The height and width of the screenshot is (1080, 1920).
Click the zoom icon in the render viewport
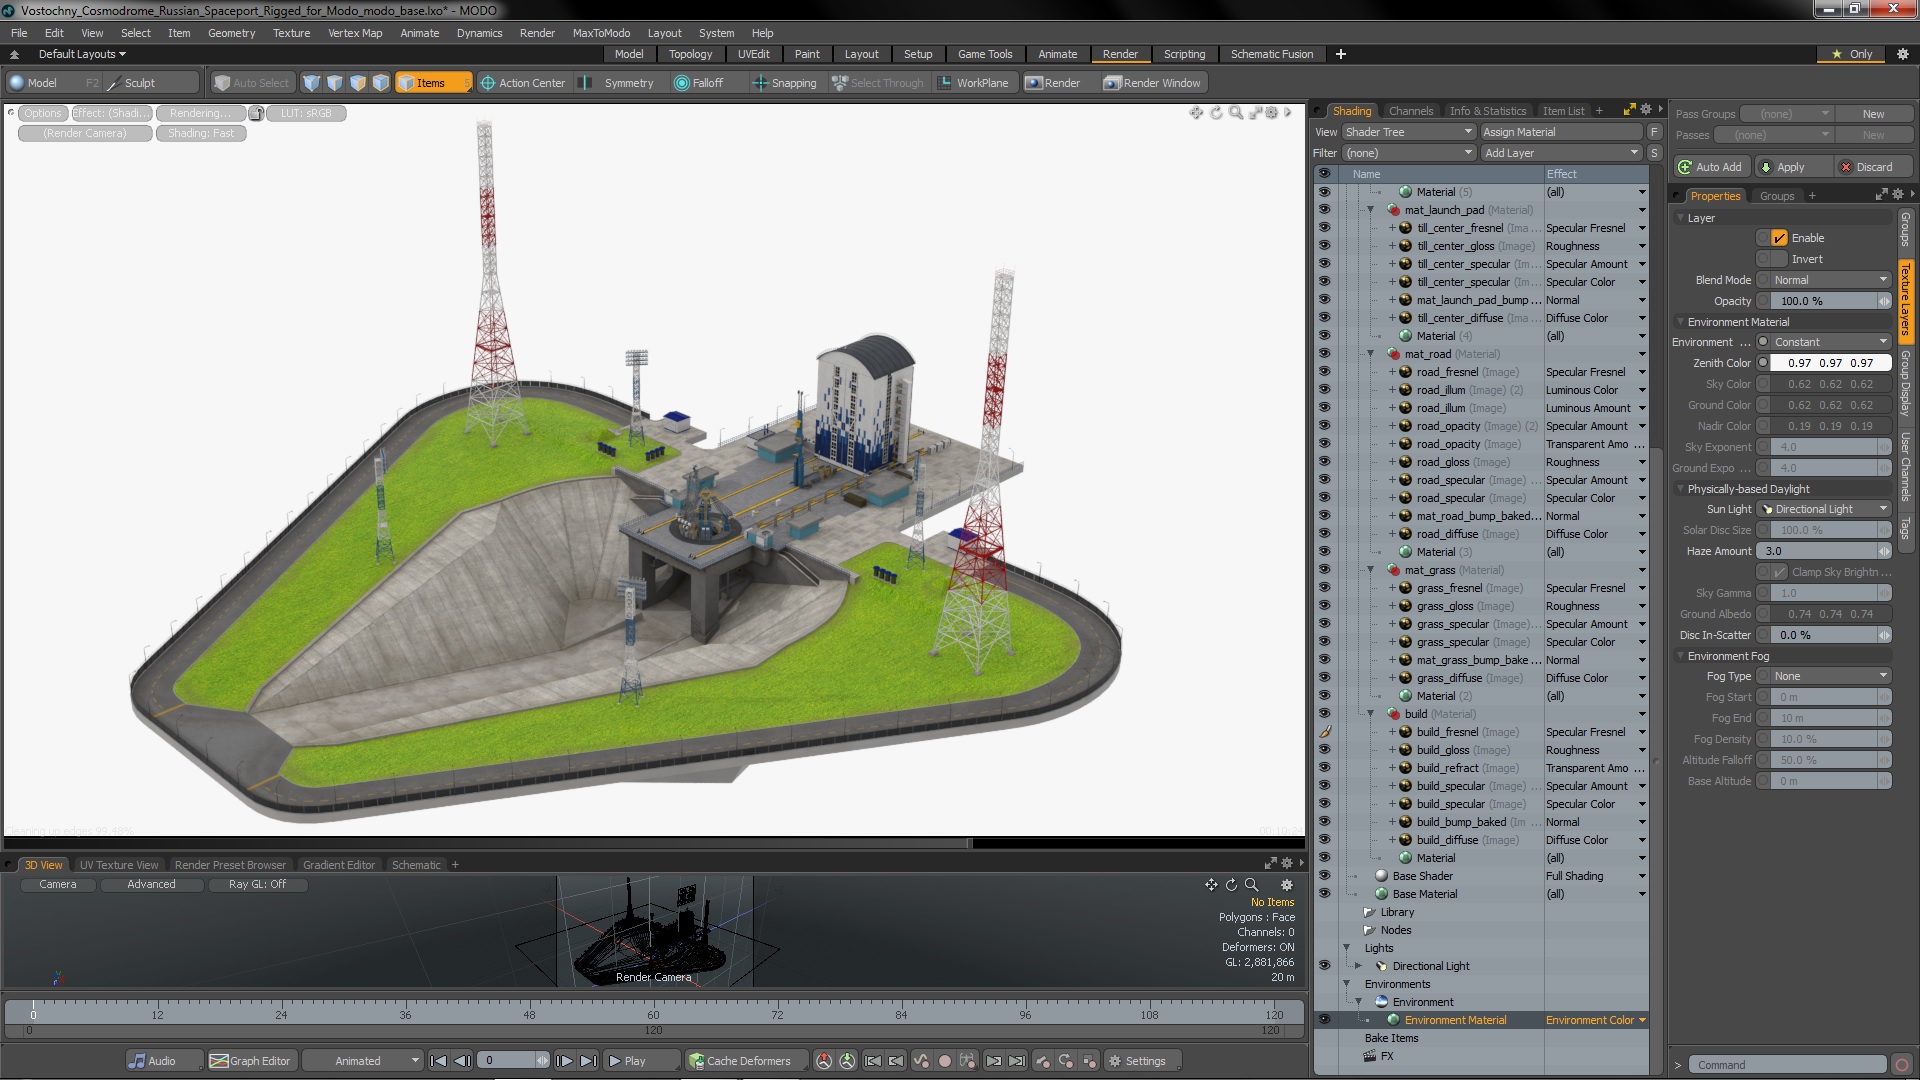1236,113
